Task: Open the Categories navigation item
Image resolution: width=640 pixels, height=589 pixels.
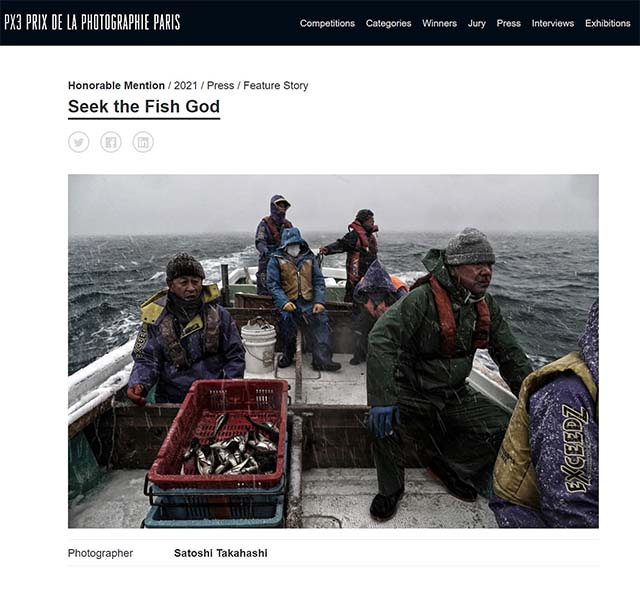Action: [x=389, y=23]
